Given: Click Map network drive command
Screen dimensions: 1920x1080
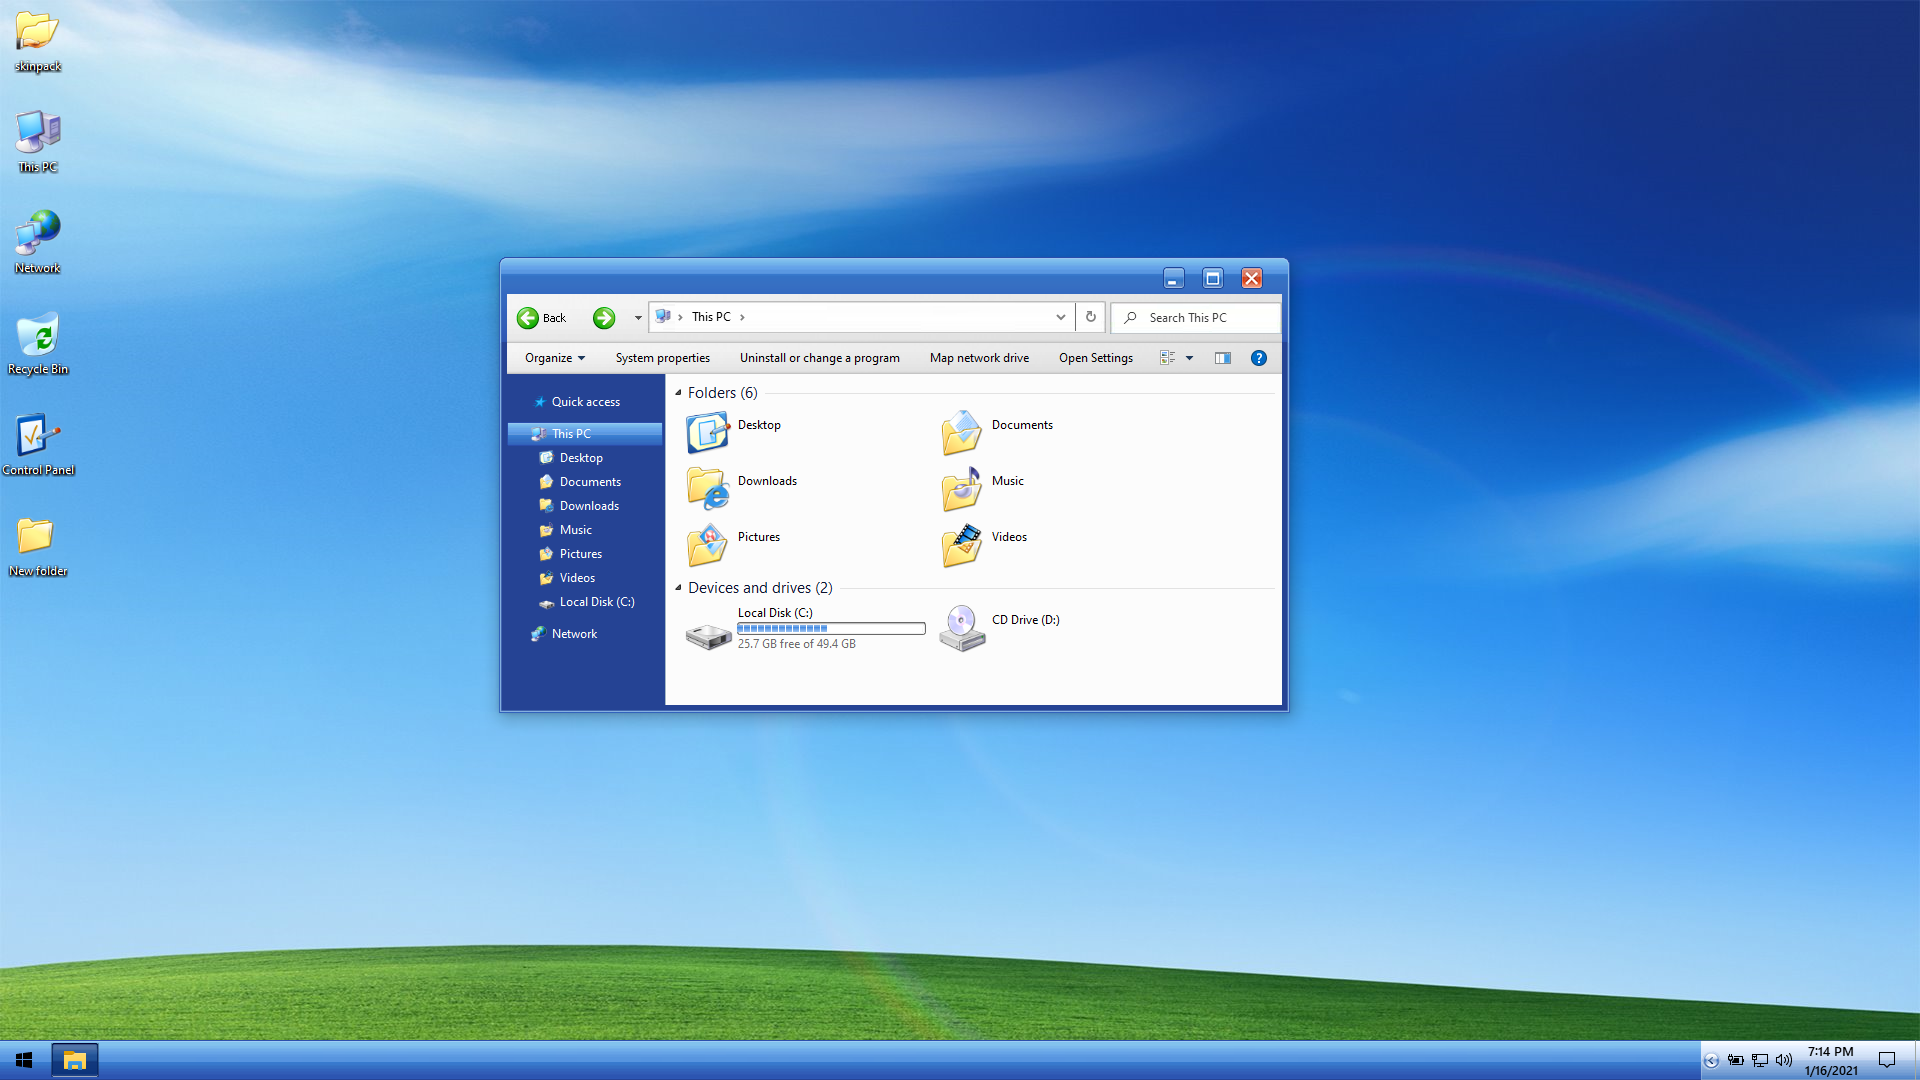Looking at the screenshot, I should click(x=979, y=358).
